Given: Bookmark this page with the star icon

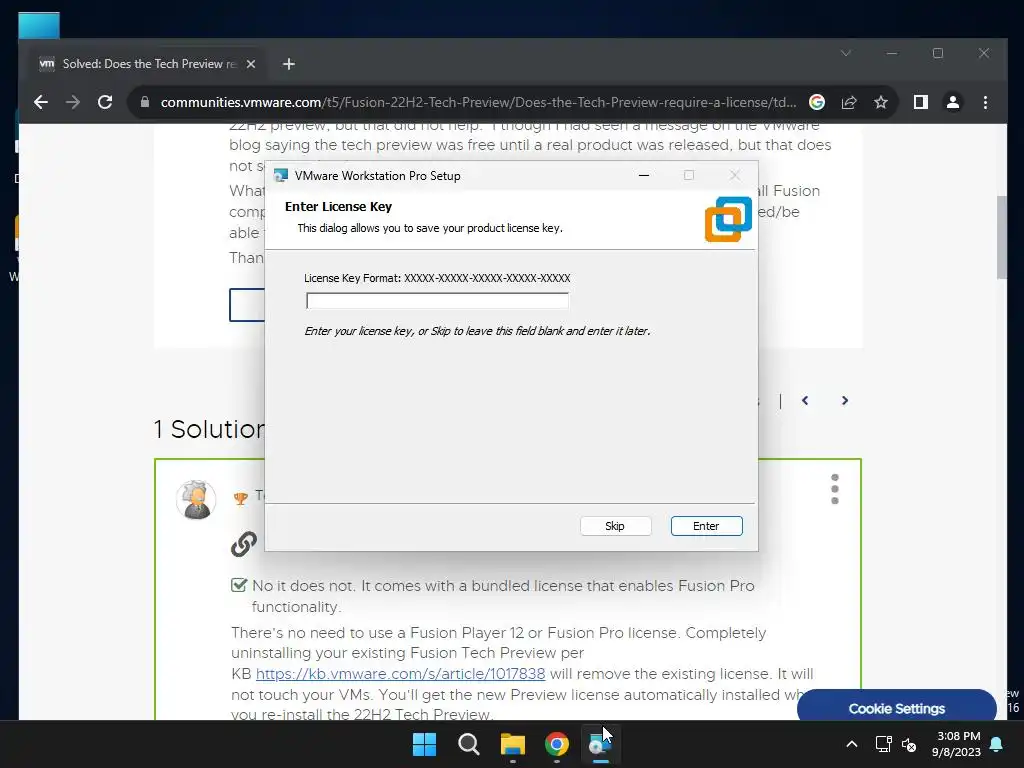Looking at the screenshot, I should (x=880, y=102).
